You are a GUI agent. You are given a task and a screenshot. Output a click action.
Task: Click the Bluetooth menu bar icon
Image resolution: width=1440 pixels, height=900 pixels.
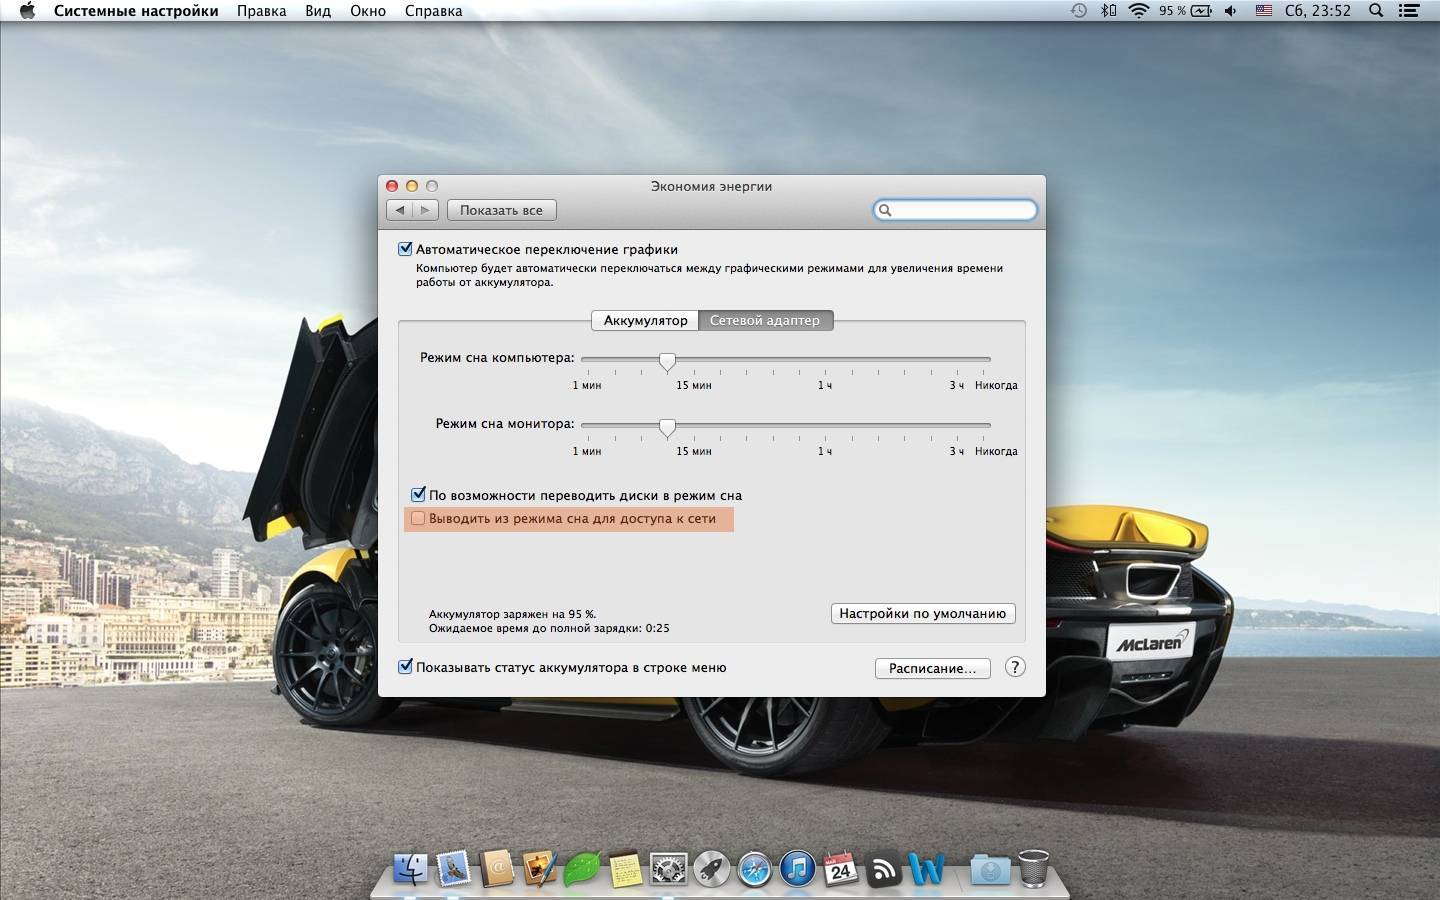(x=1108, y=11)
